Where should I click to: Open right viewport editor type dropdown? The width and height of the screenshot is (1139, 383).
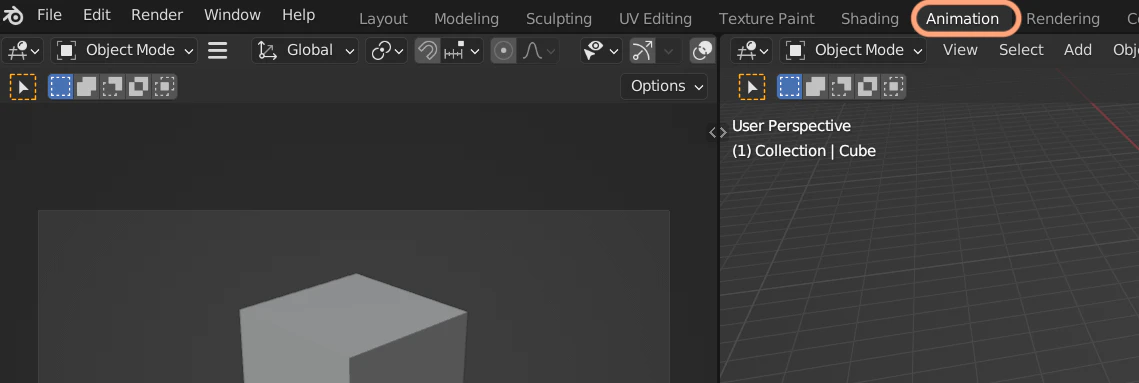pyautogui.click(x=753, y=50)
